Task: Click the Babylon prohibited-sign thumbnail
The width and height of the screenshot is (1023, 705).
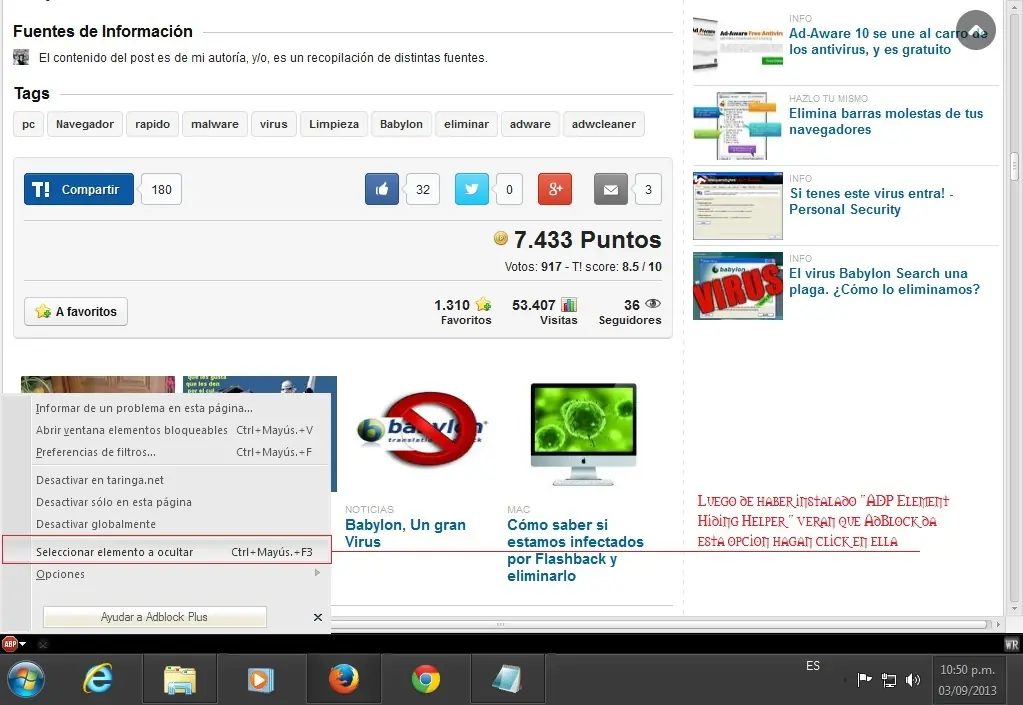Action: pyautogui.click(x=422, y=429)
